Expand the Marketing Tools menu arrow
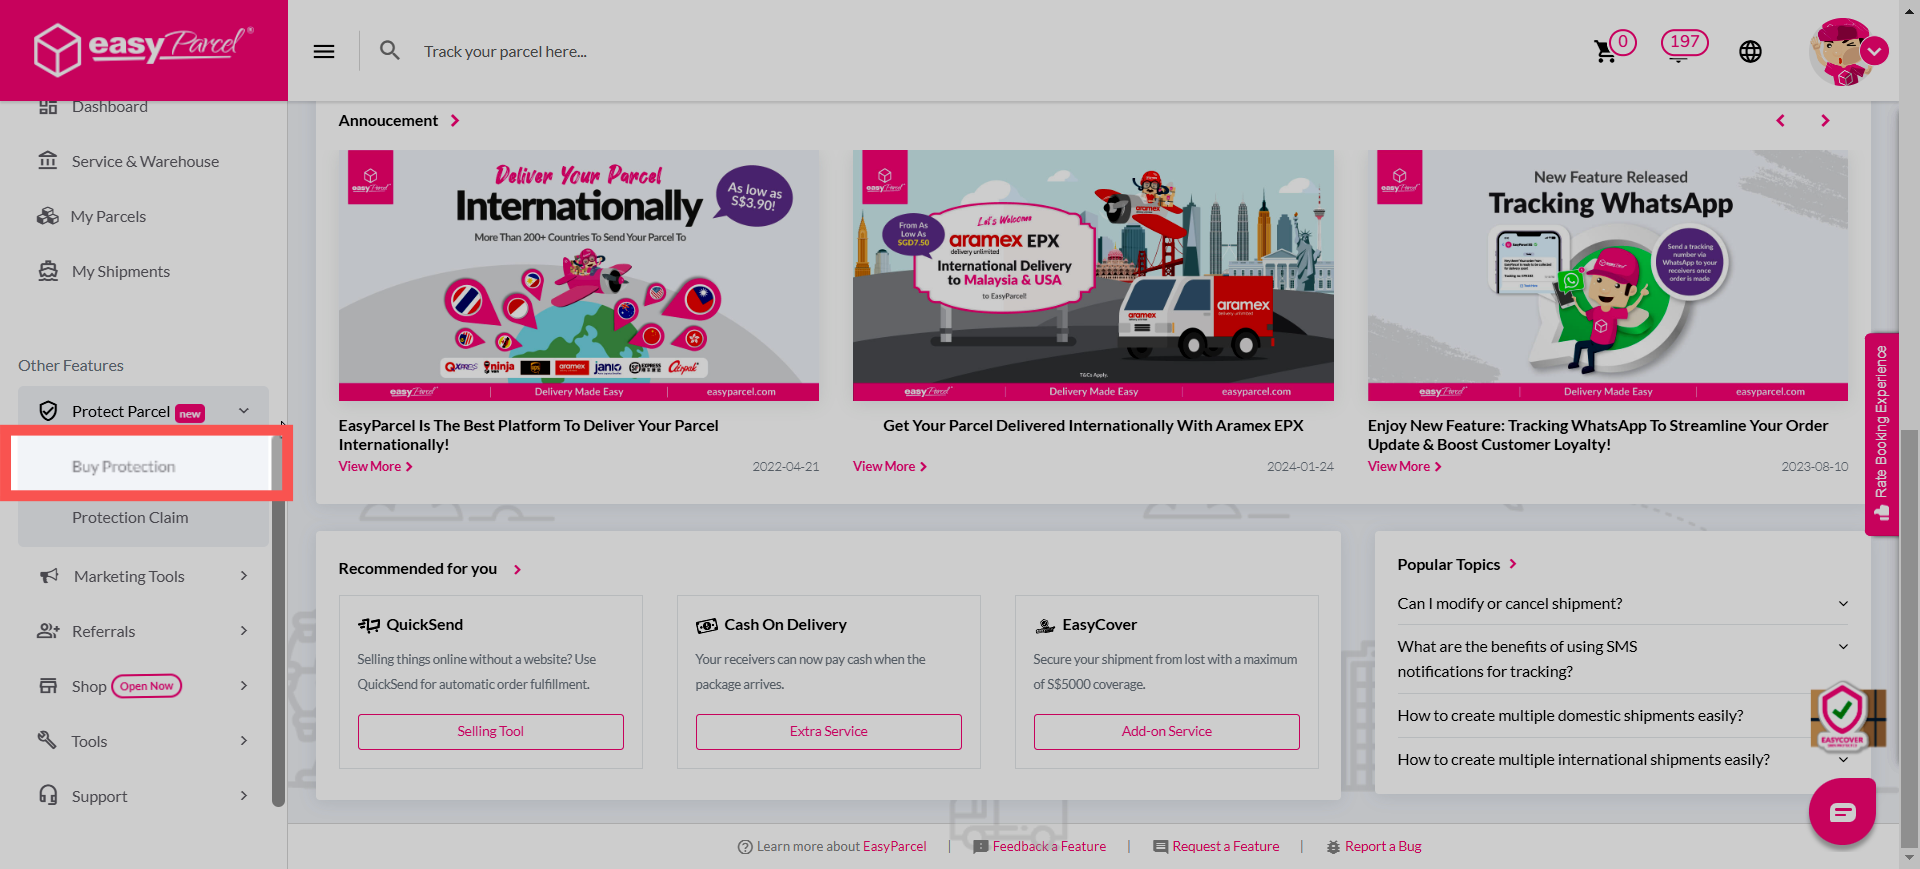This screenshot has width=1920, height=869. click(x=244, y=576)
